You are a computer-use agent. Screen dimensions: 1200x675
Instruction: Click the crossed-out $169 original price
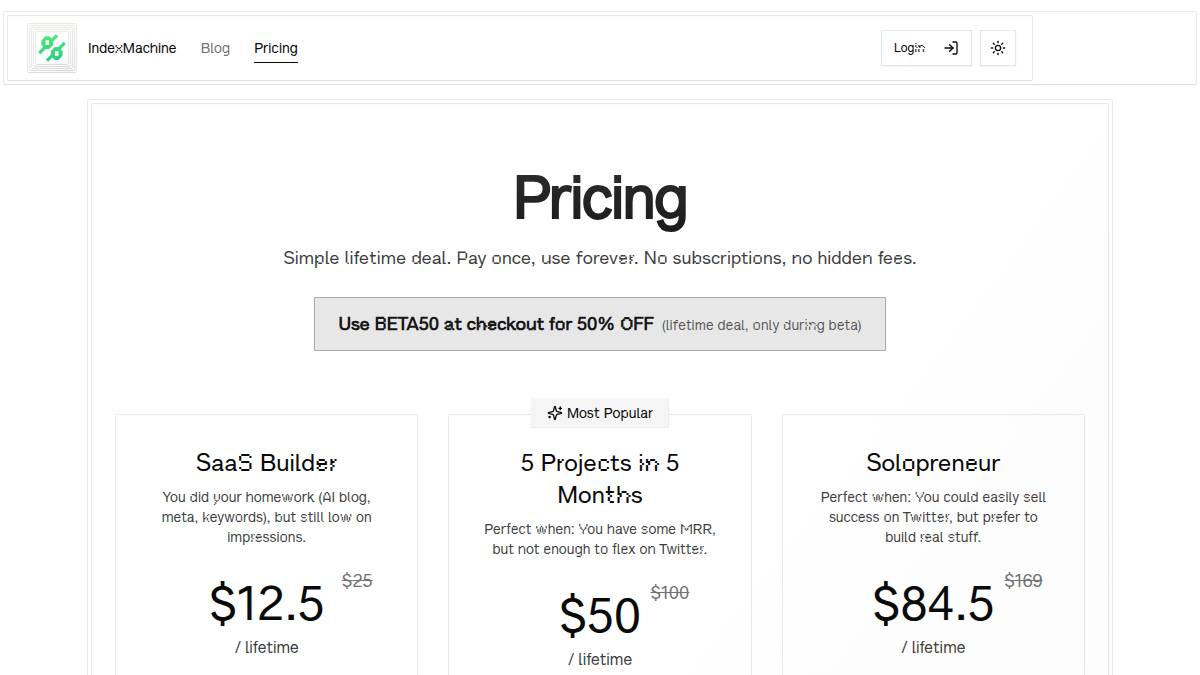(1023, 581)
